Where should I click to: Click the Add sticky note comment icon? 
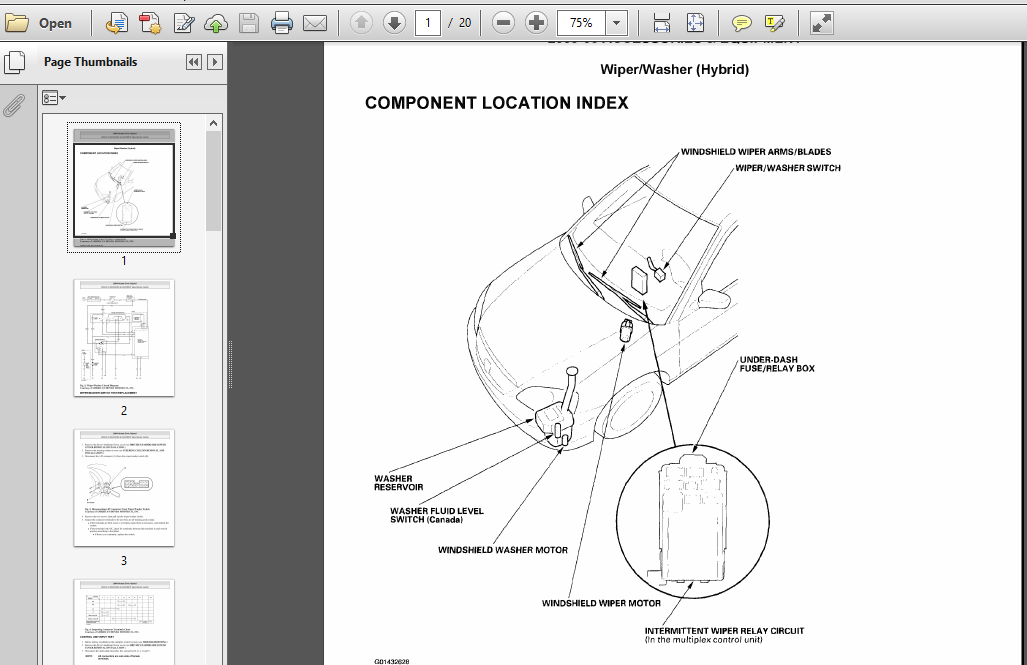point(741,24)
